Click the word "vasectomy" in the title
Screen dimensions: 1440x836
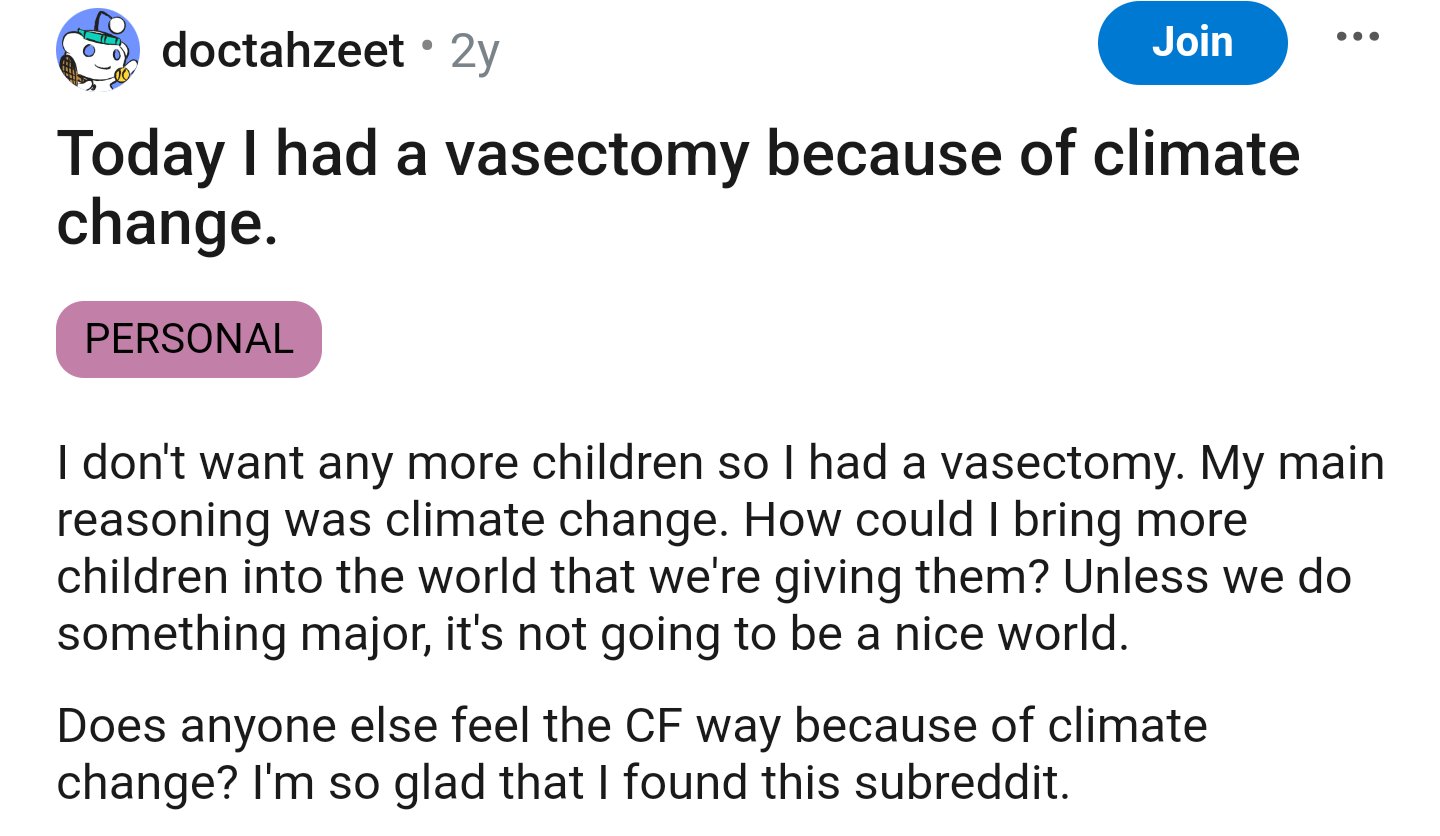(x=595, y=156)
